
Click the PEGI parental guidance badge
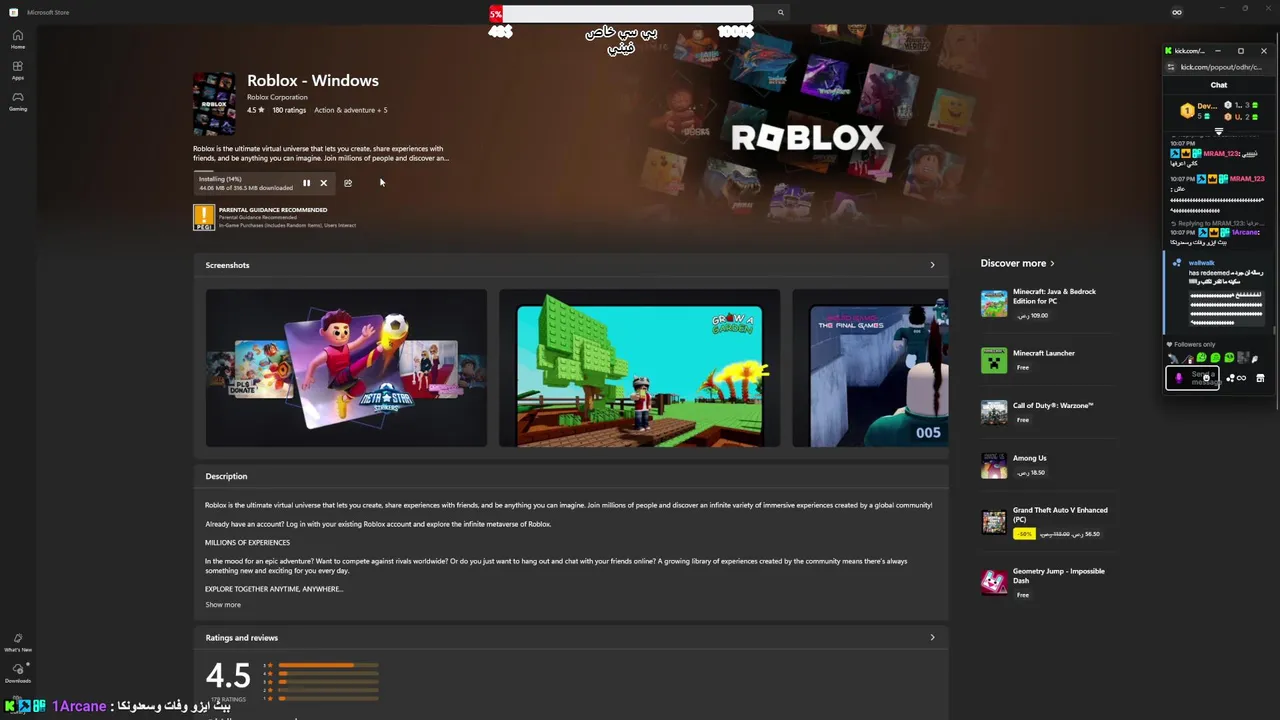[x=204, y=217]
